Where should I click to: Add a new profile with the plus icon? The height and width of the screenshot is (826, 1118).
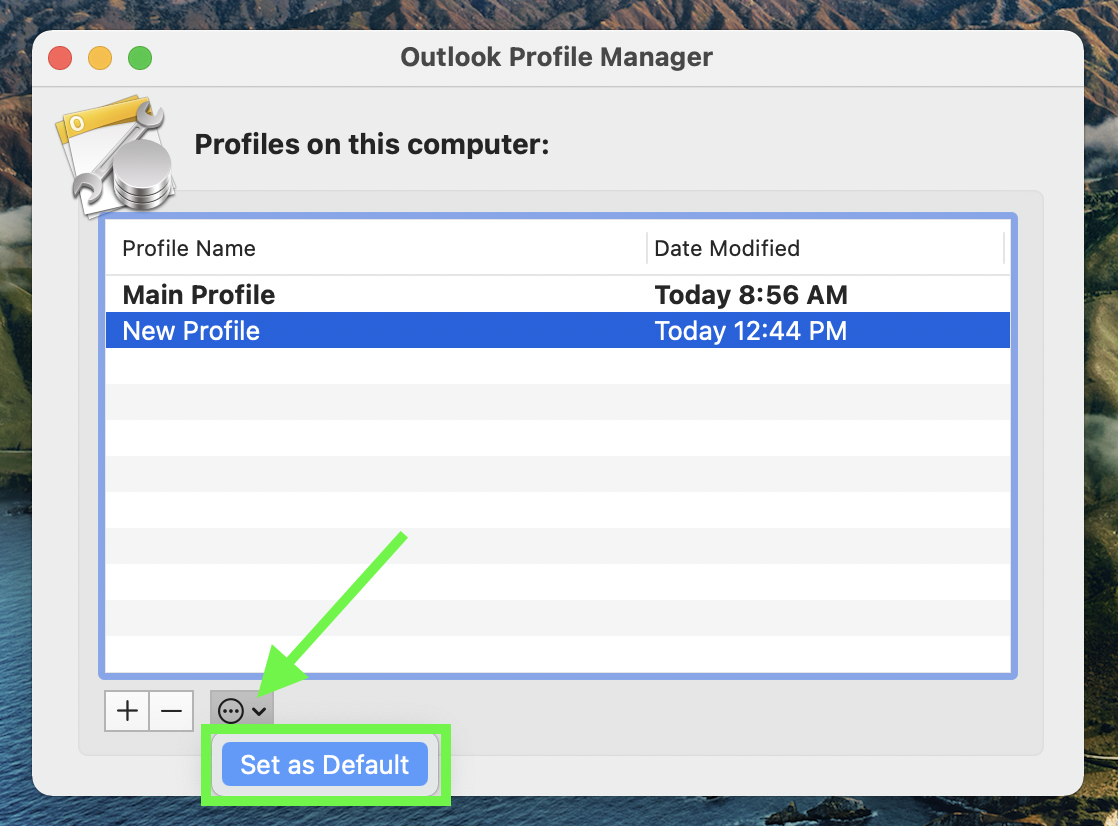click(126, 710)
